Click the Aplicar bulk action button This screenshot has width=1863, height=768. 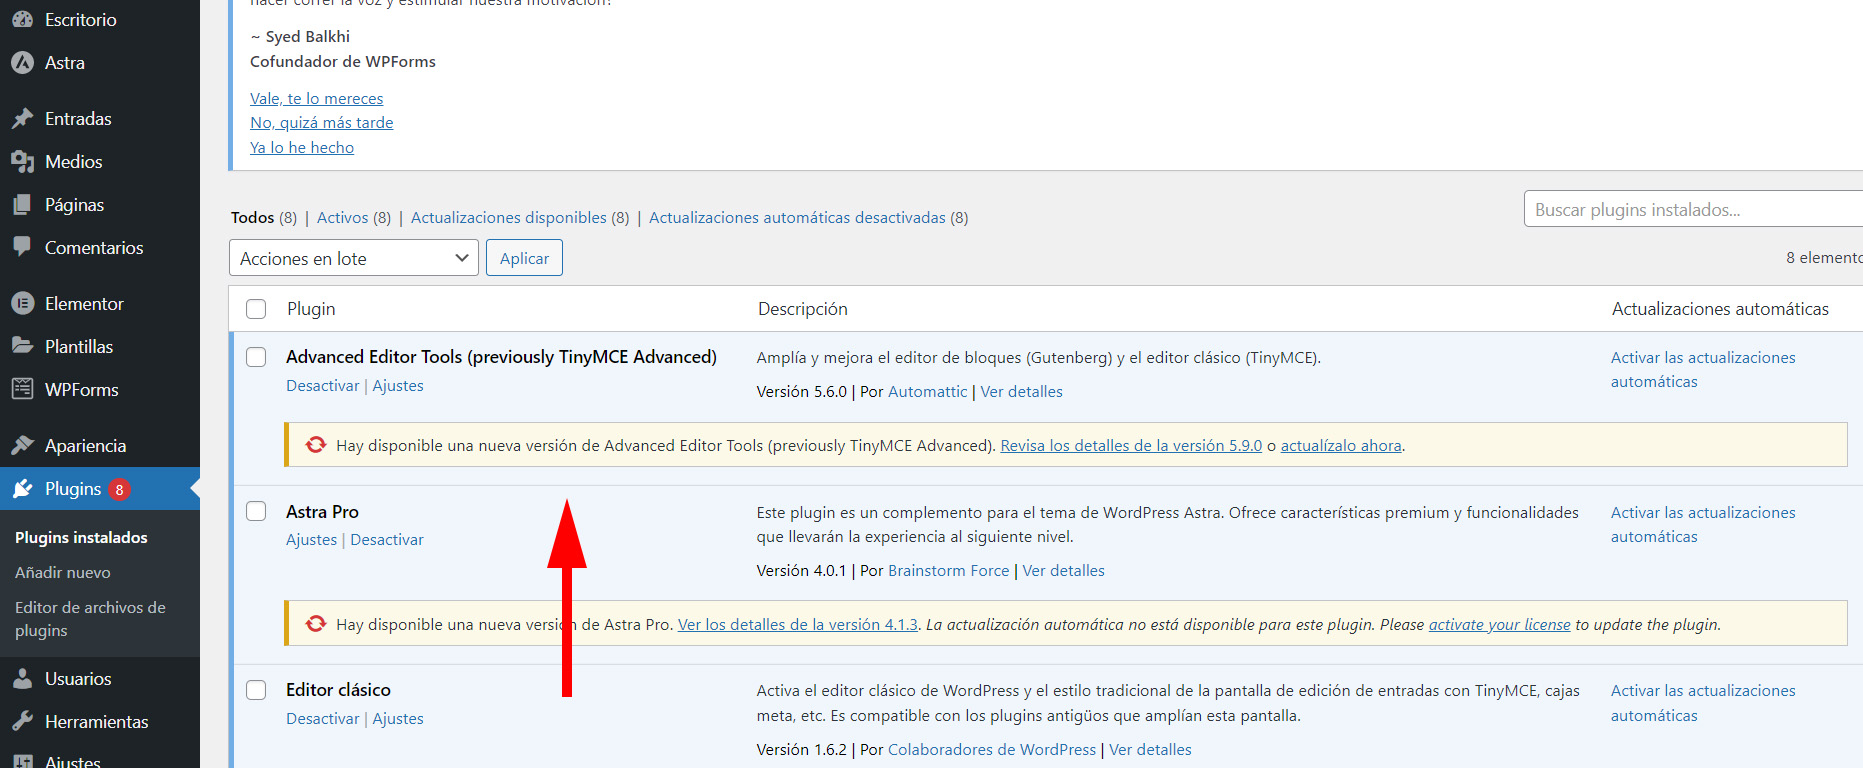[524, 258]
